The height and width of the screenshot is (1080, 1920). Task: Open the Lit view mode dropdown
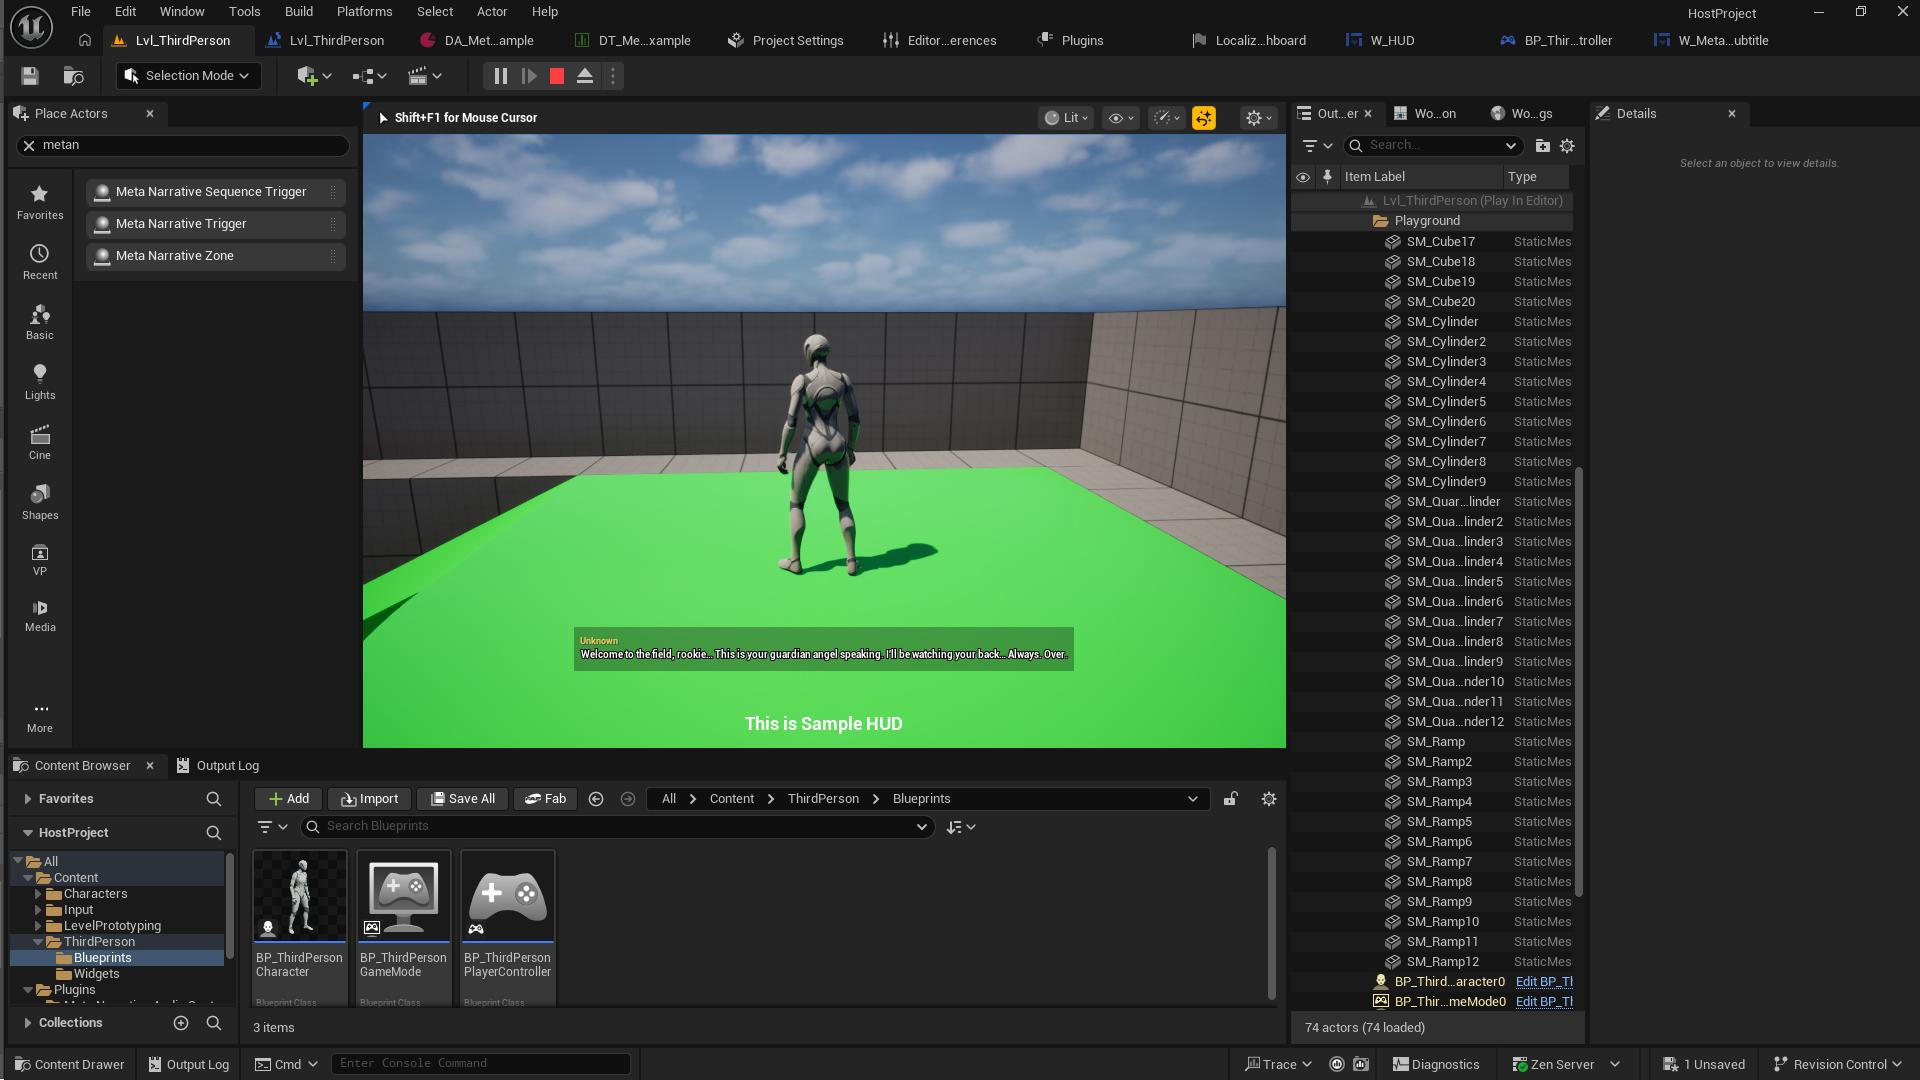coord(1066,117)
